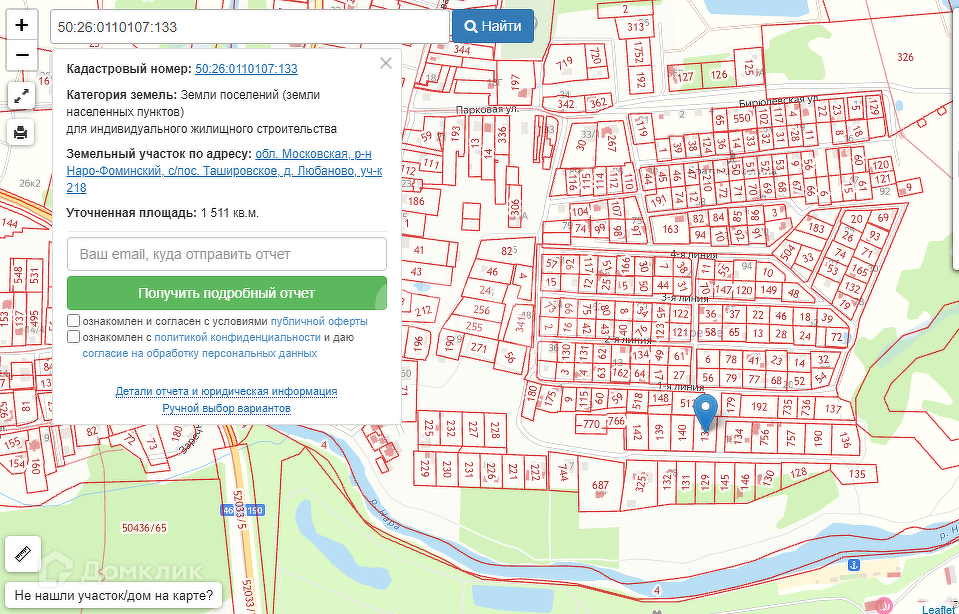Toggle fullscreen map with arrows icon

[x=21, y=96]
